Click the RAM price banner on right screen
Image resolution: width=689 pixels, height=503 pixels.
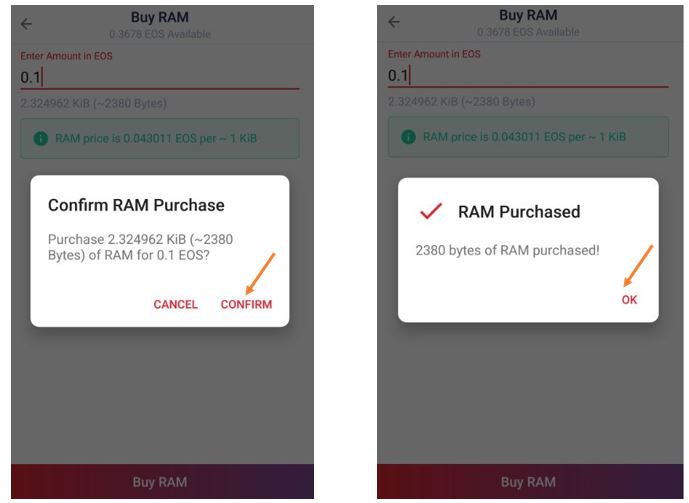tap(528, 137)
